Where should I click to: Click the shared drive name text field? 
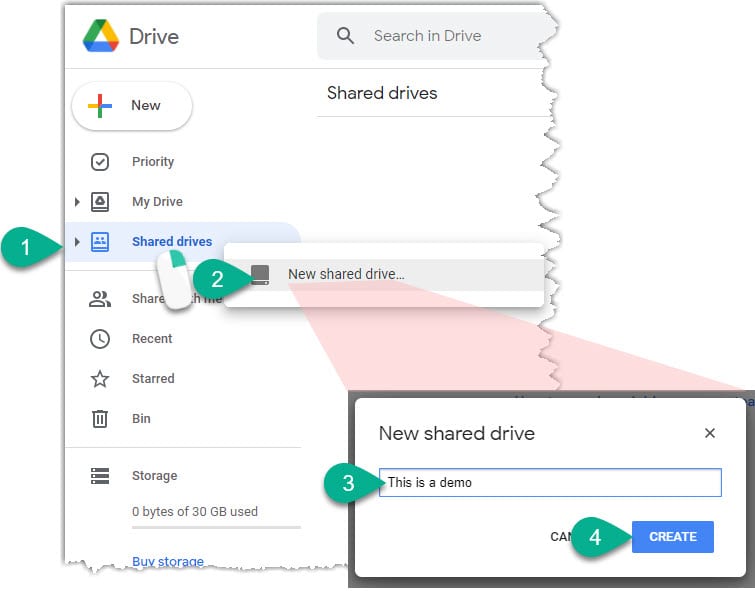pyautogui.click(x=550, y=482)
